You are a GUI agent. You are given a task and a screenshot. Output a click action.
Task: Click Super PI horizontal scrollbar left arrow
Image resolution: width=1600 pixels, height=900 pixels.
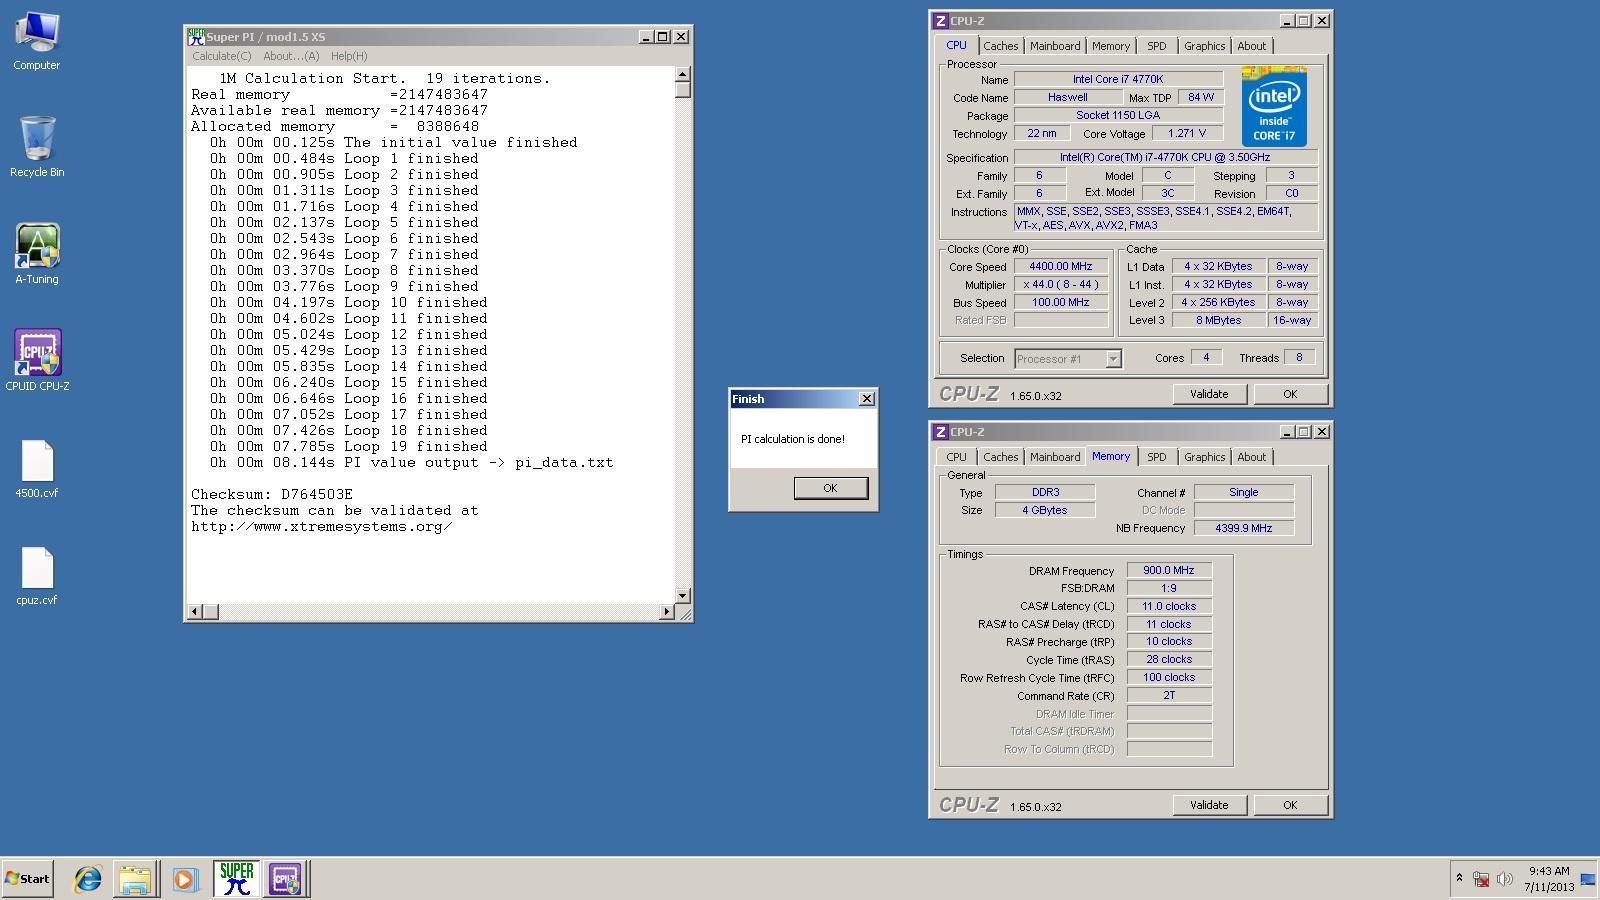tap(196, 611)
